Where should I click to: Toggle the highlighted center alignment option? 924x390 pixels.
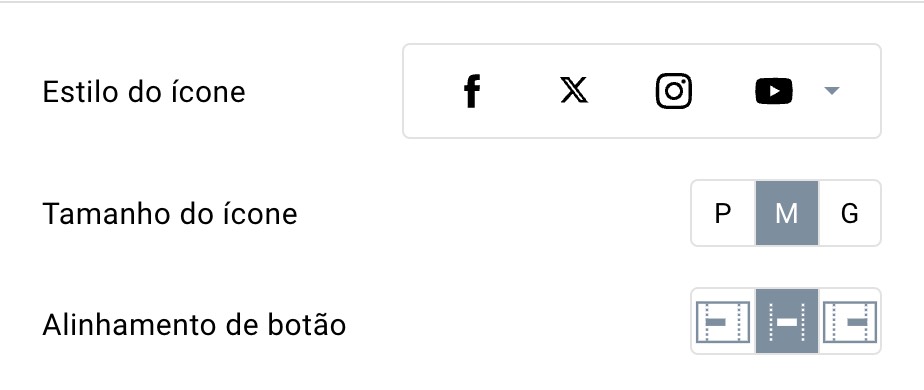(x=787, y=322)
